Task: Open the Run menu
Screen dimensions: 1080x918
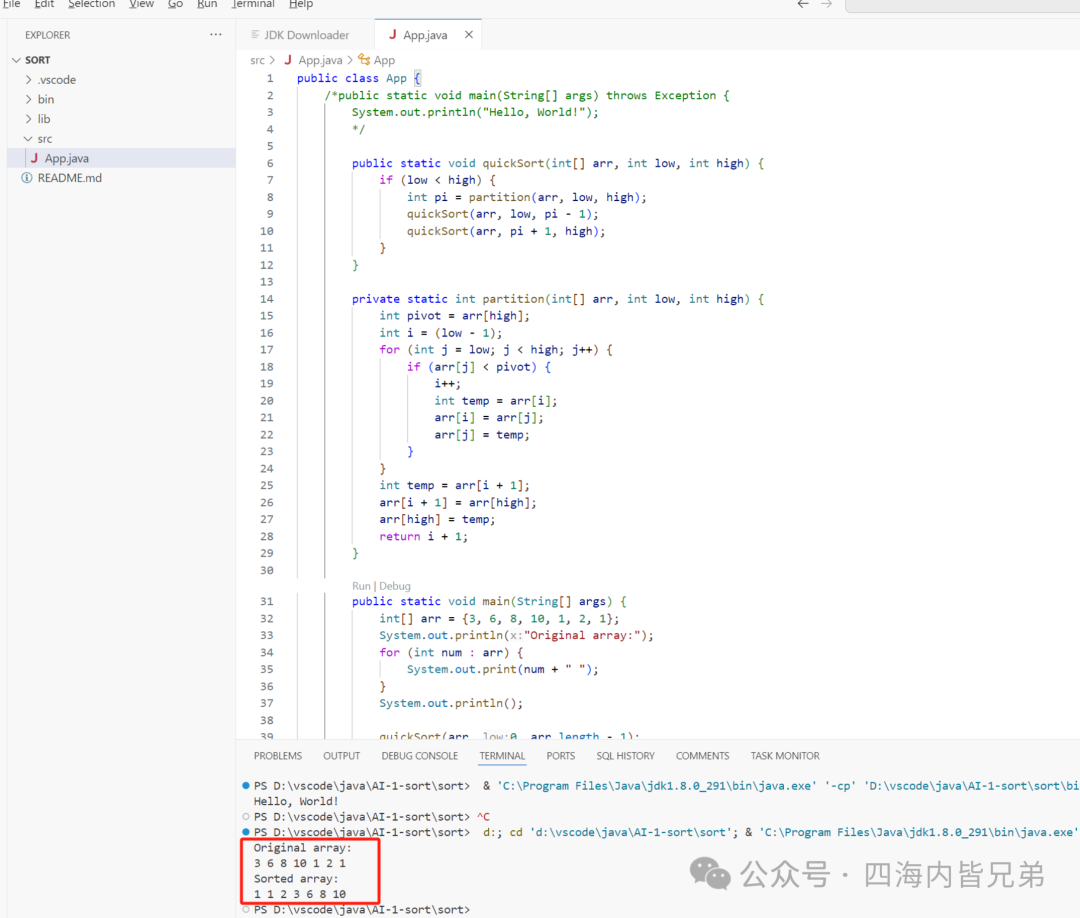Action: [x=207, y=4]
